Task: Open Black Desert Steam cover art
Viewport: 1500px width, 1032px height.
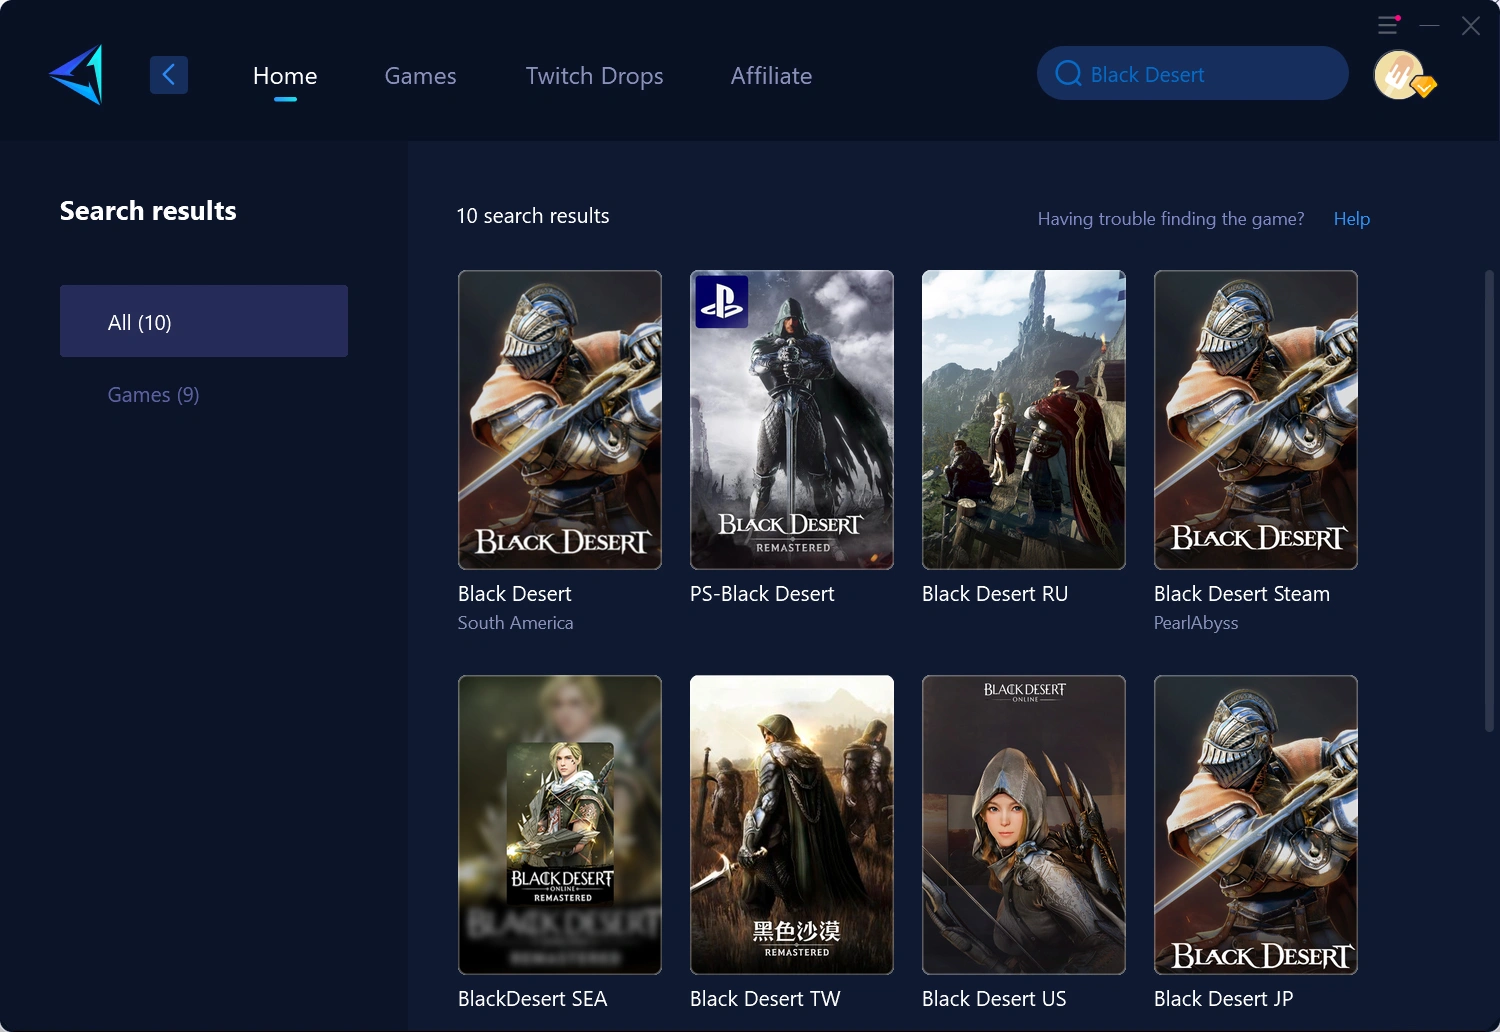Action: (x=1256, y=420)
